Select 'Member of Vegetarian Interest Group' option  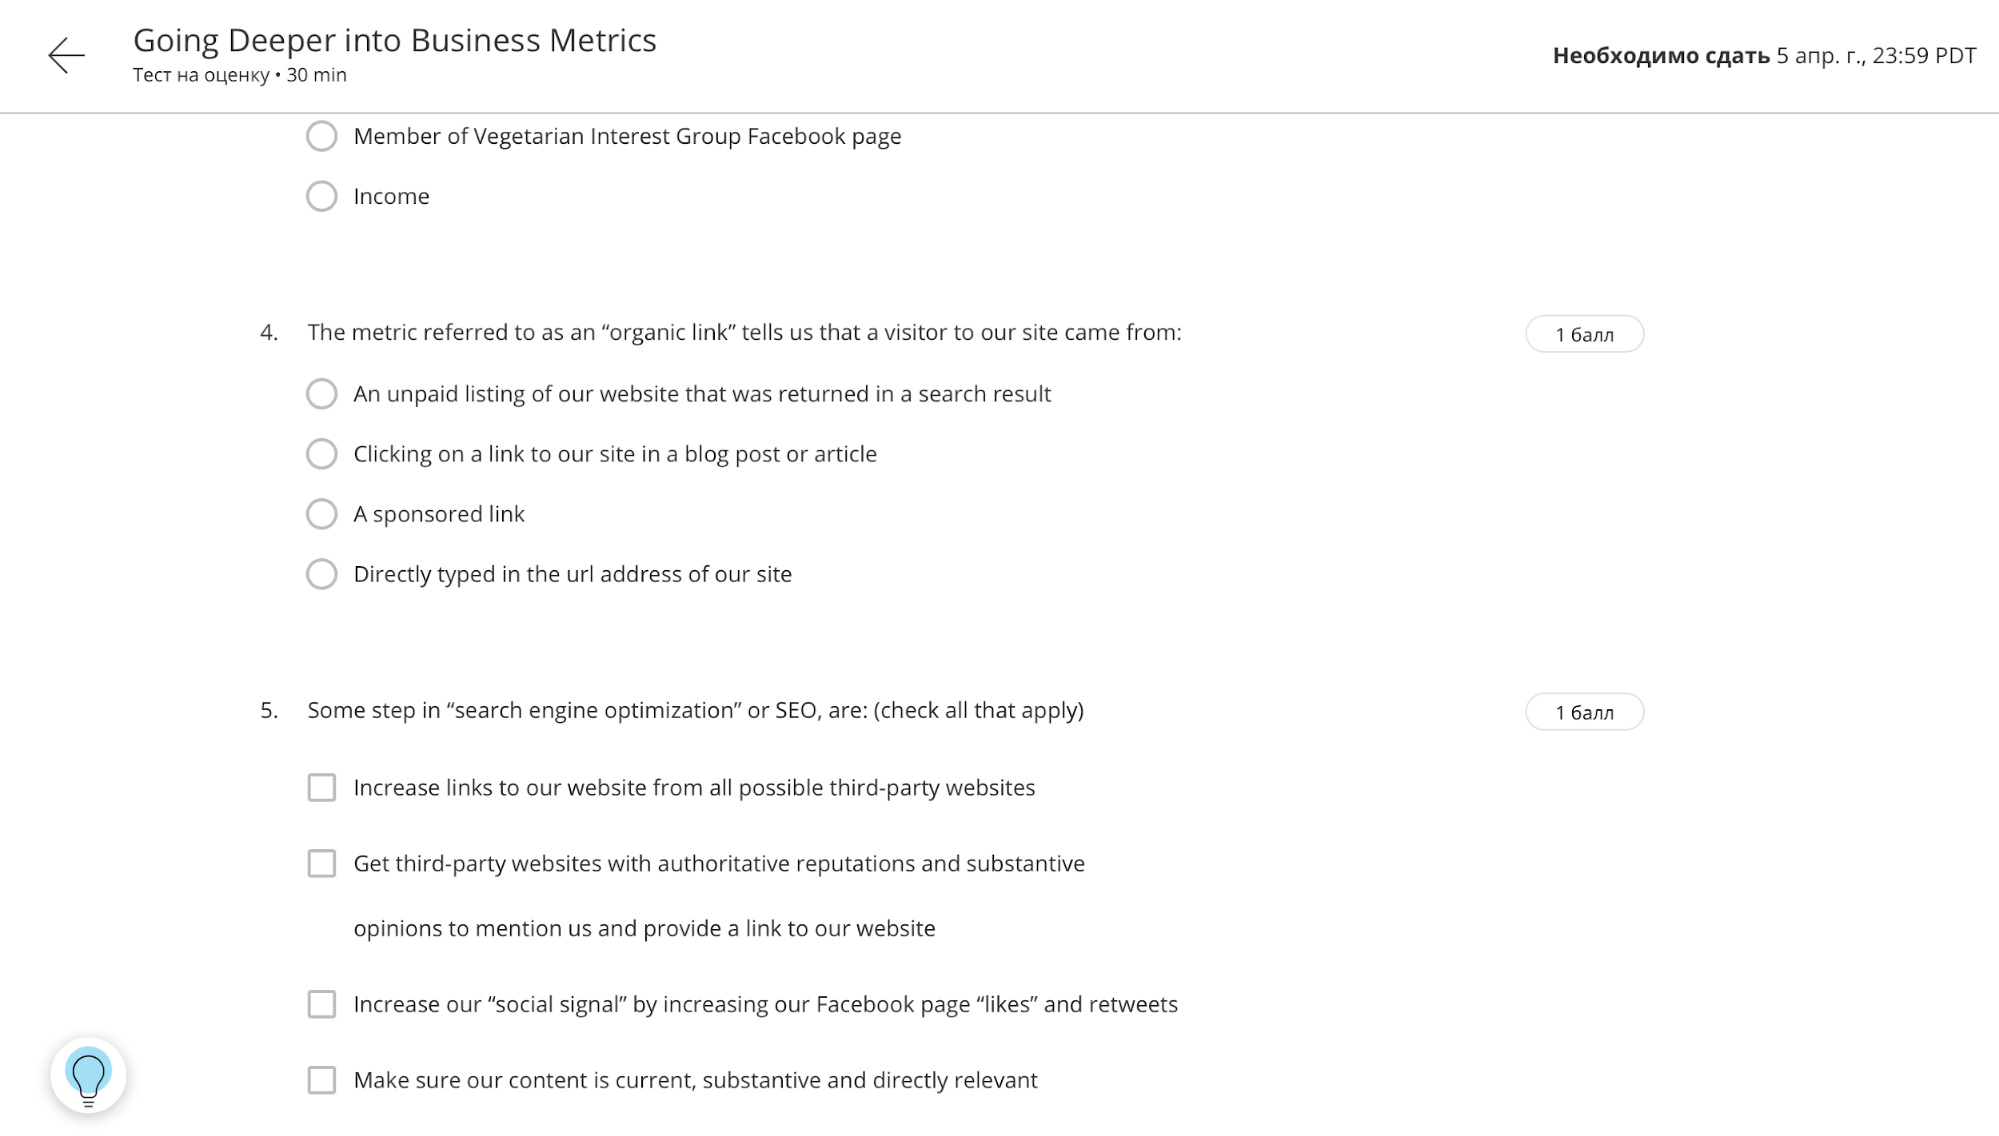(321, 136)
